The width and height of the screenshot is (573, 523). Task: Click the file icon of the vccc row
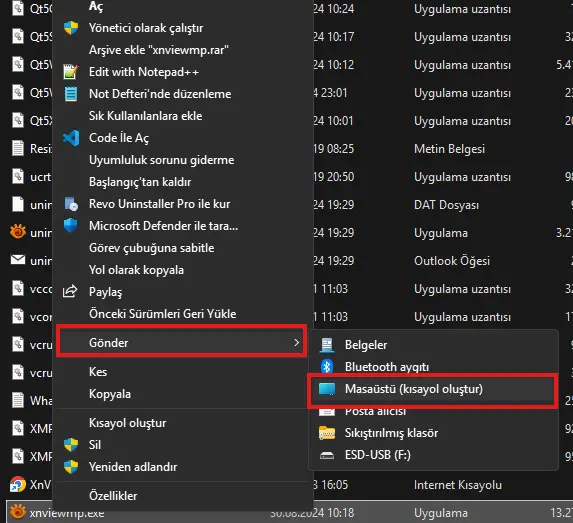18,288
